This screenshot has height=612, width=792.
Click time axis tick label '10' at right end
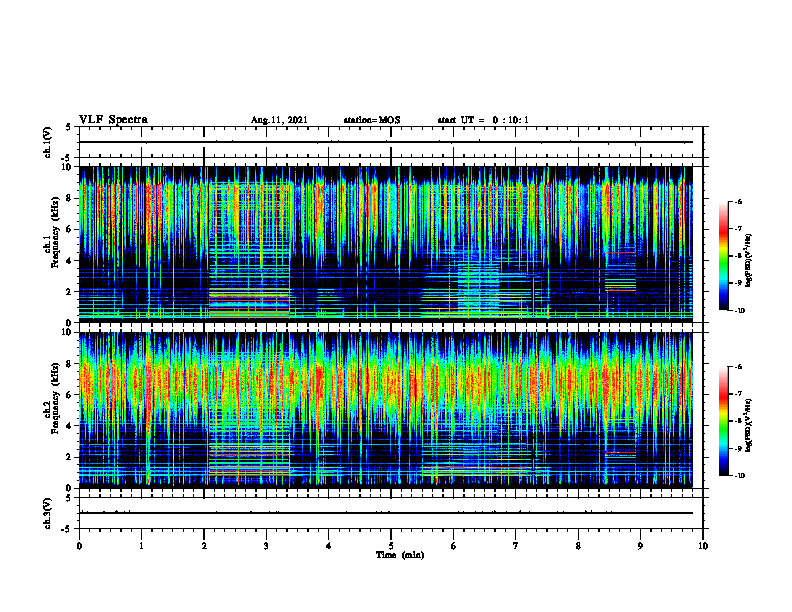pos(703,546)
